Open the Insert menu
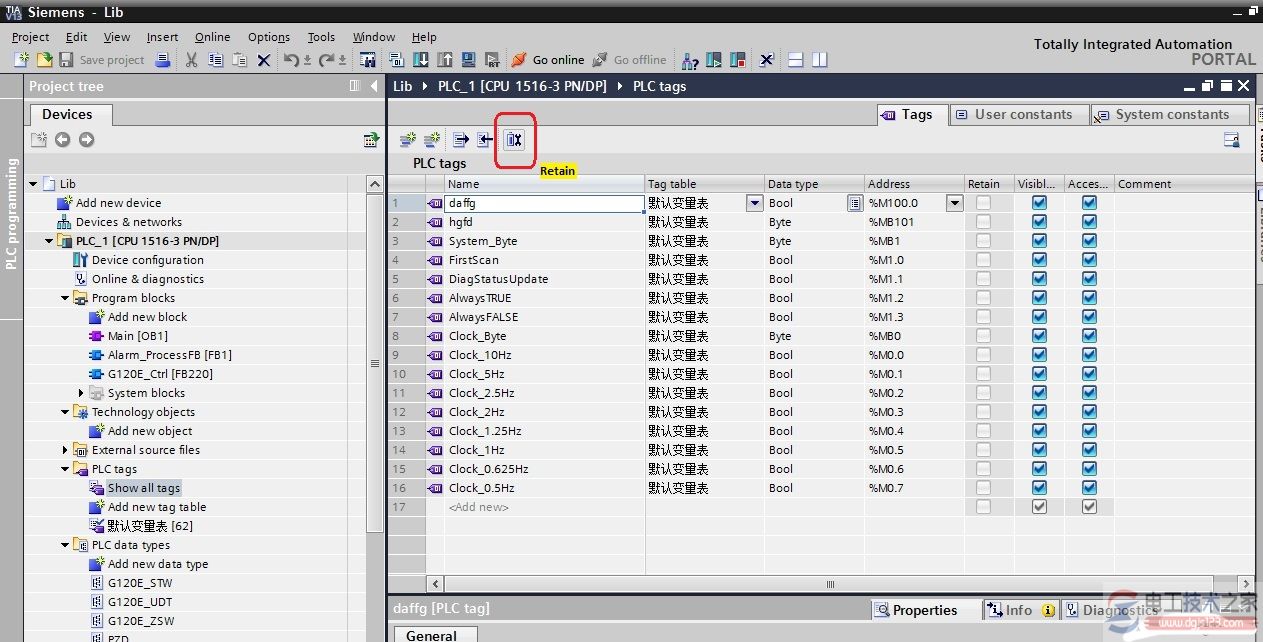Viewport: 1263px width, 642px height. tap(162, 37)
